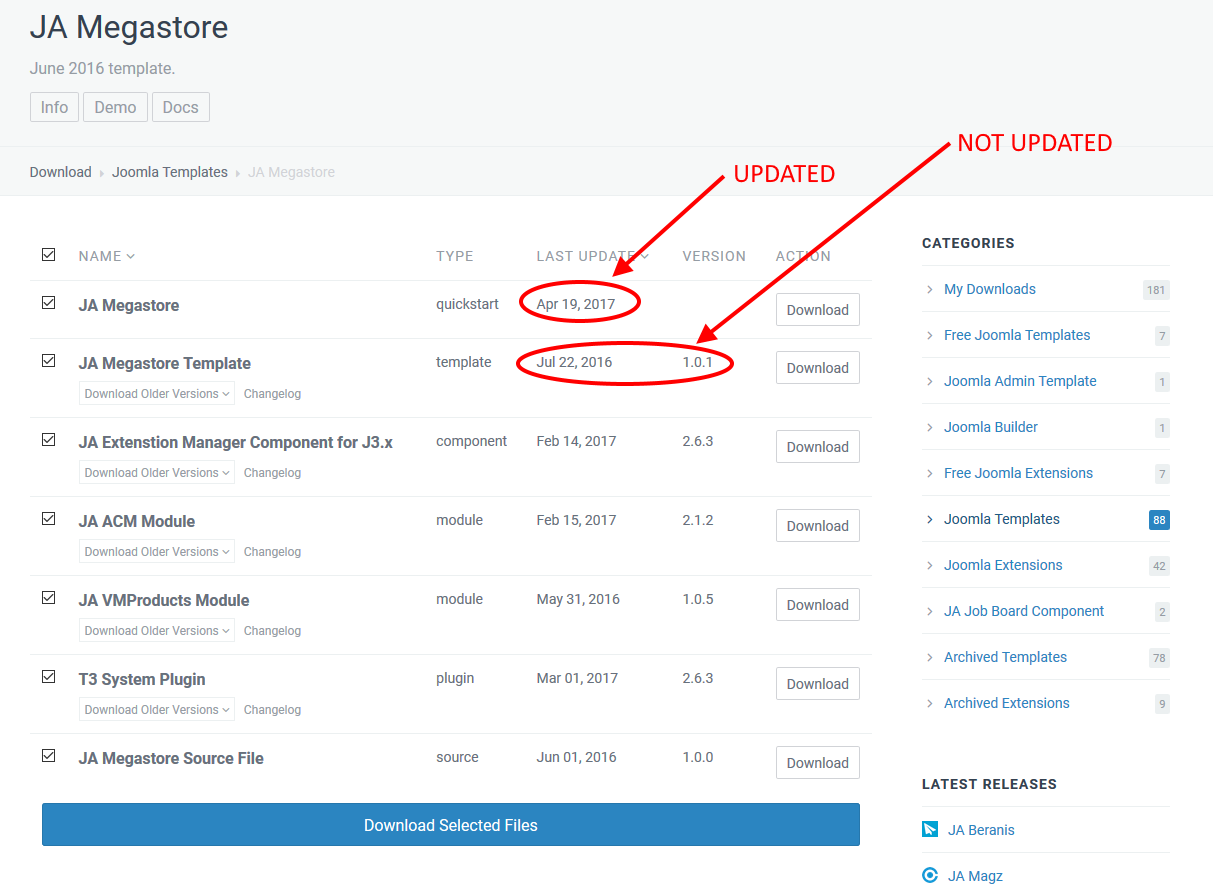This screenshot has height=885, width=1213.
Task: Click the JA Beranis release icon
Action: coord(930,829)
